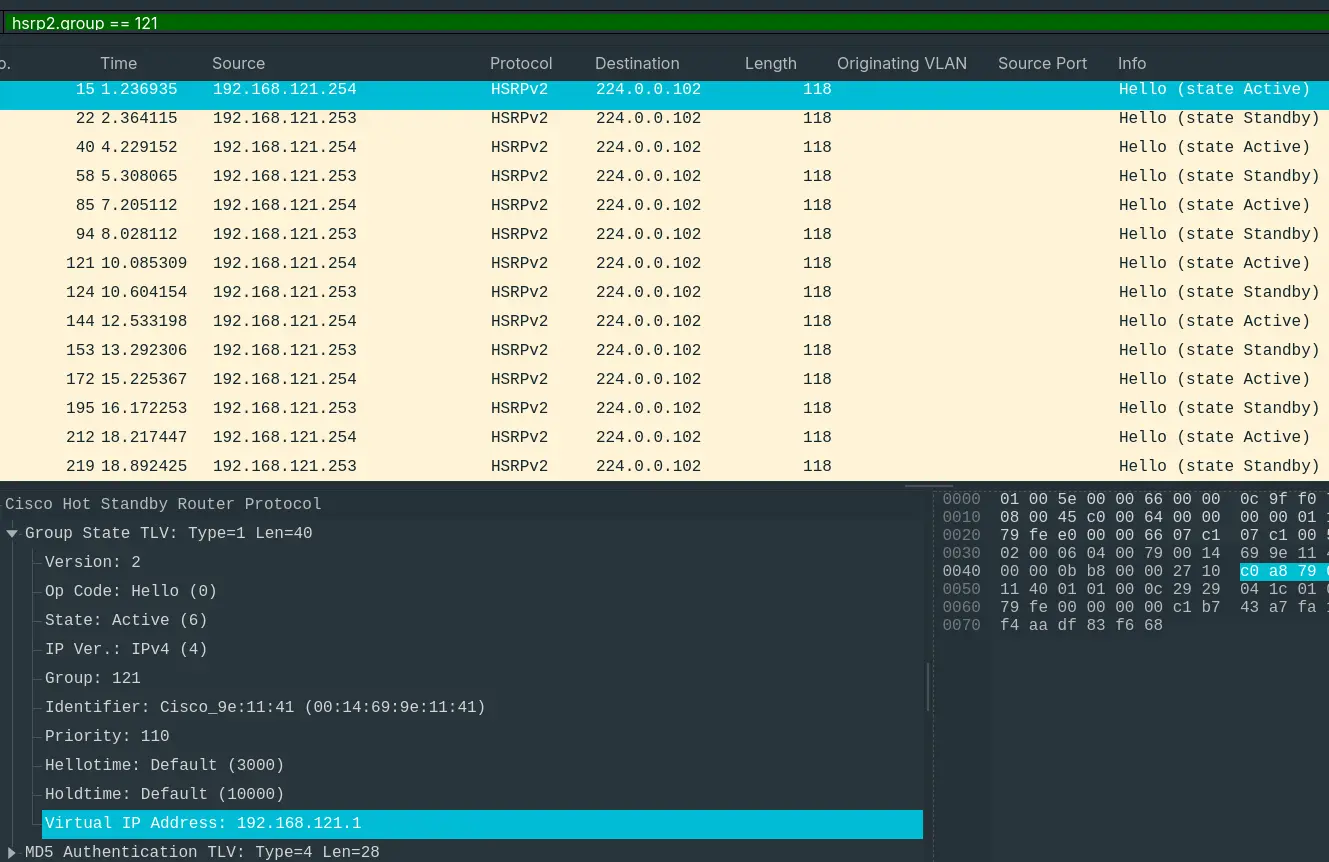The width and height of the screenshot is (1329, 862).
Task: Sort by the Info column header
Action: [x=1131, y=63]
